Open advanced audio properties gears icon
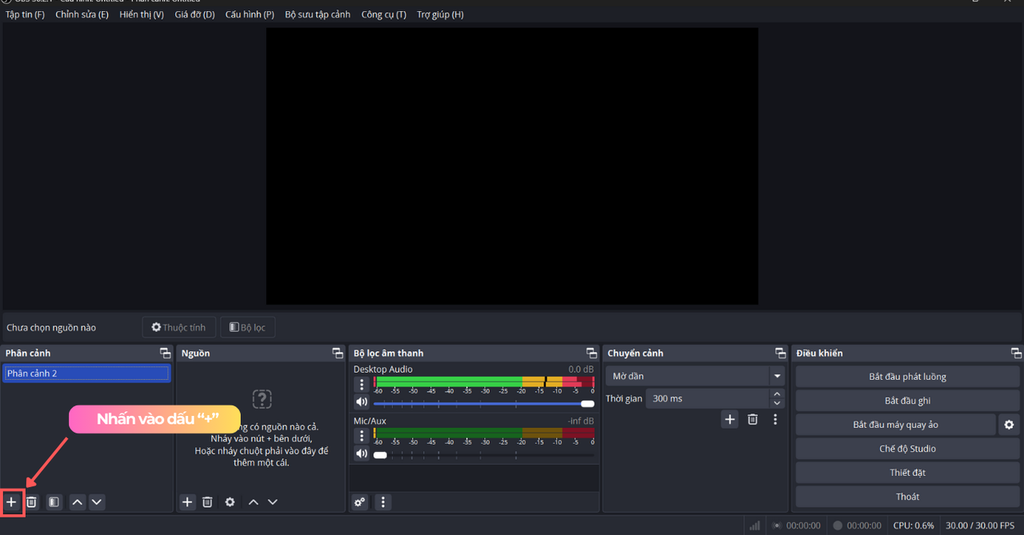The image size is (1024, 535). (x=360, y=502)
